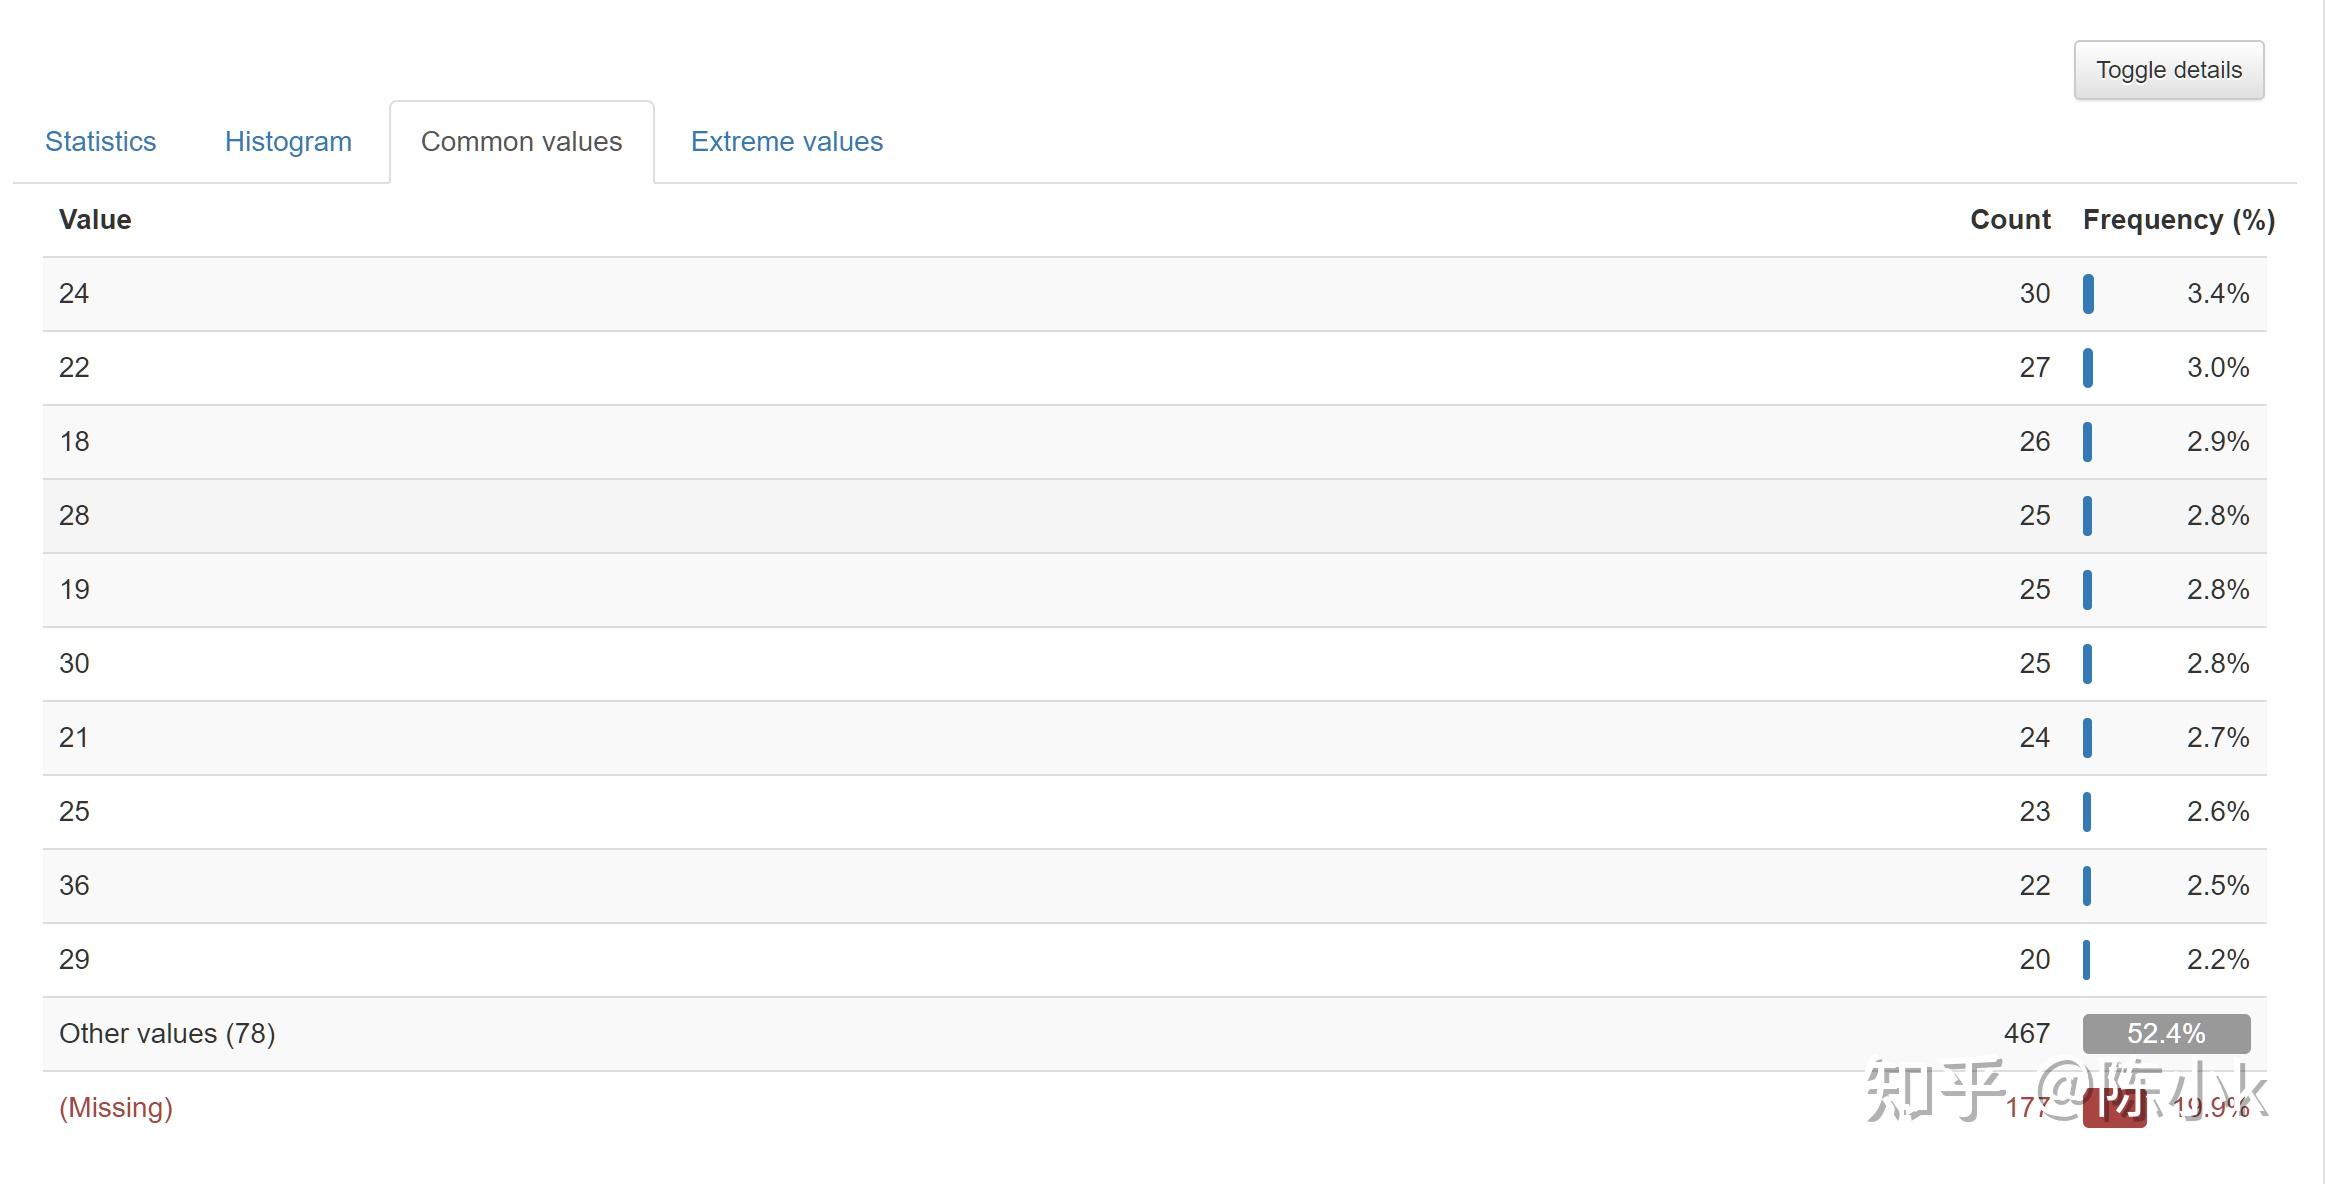The image size is (2327, 1184).
Task: Click value 29 in the table
Action: pyautogui.click(x=74, y=960)
